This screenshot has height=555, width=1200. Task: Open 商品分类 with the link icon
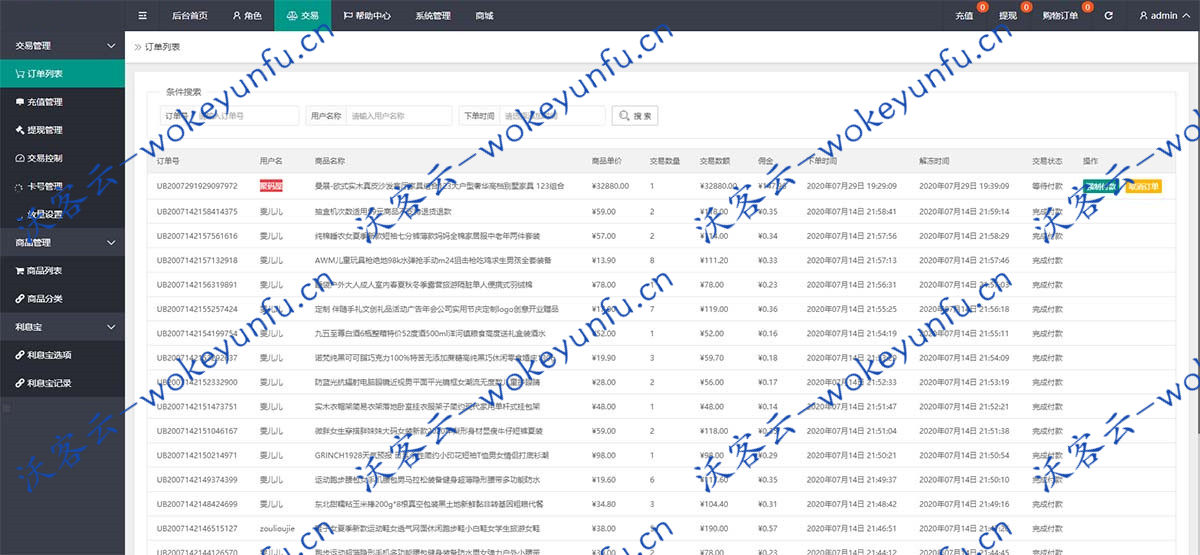pyautogui.click(x=62, y=299)
